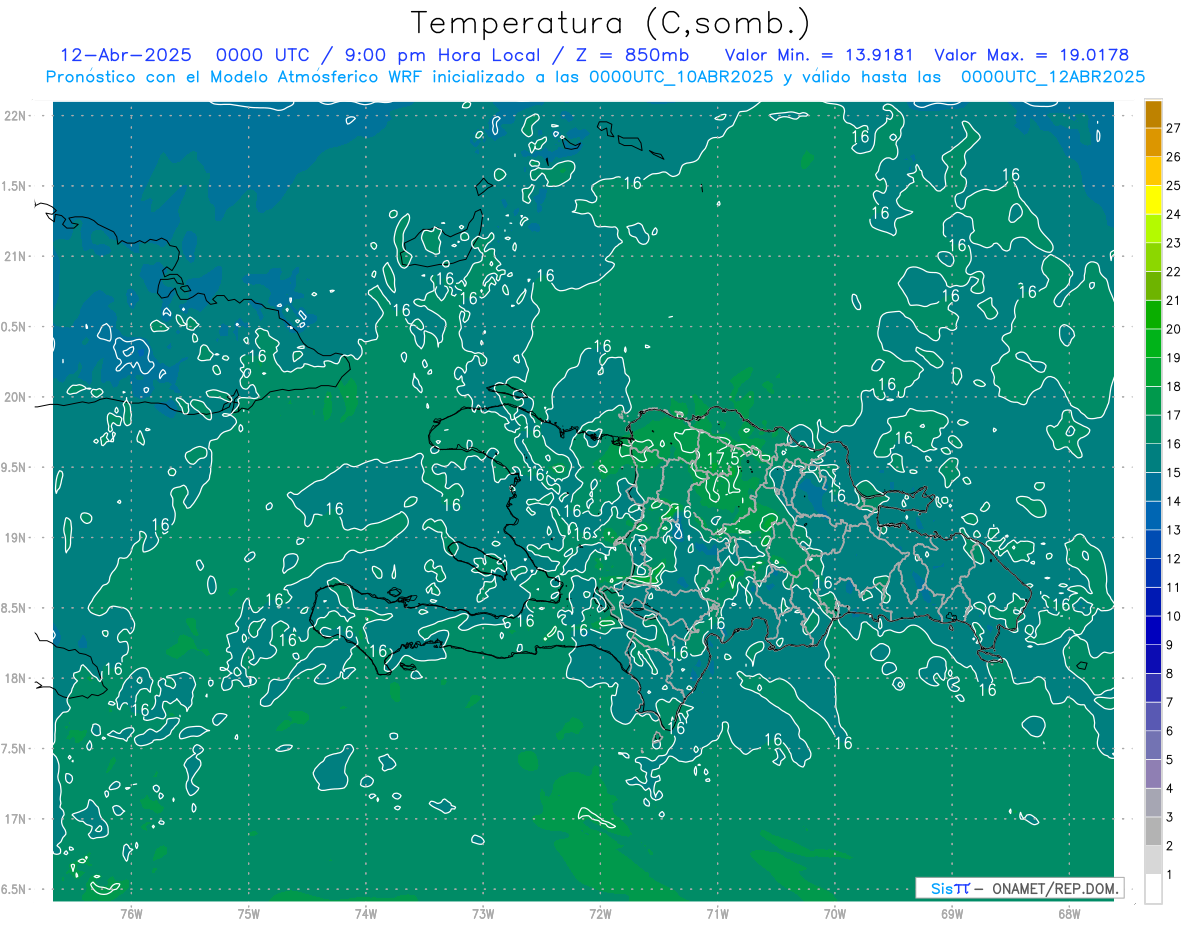
Task: Click the "19N" latitude axis label
Action: pyautogui.click(x=16, y=537)
